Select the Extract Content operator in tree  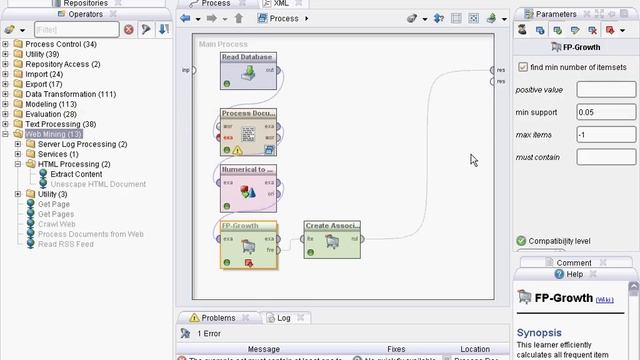[x=76, y=174]
